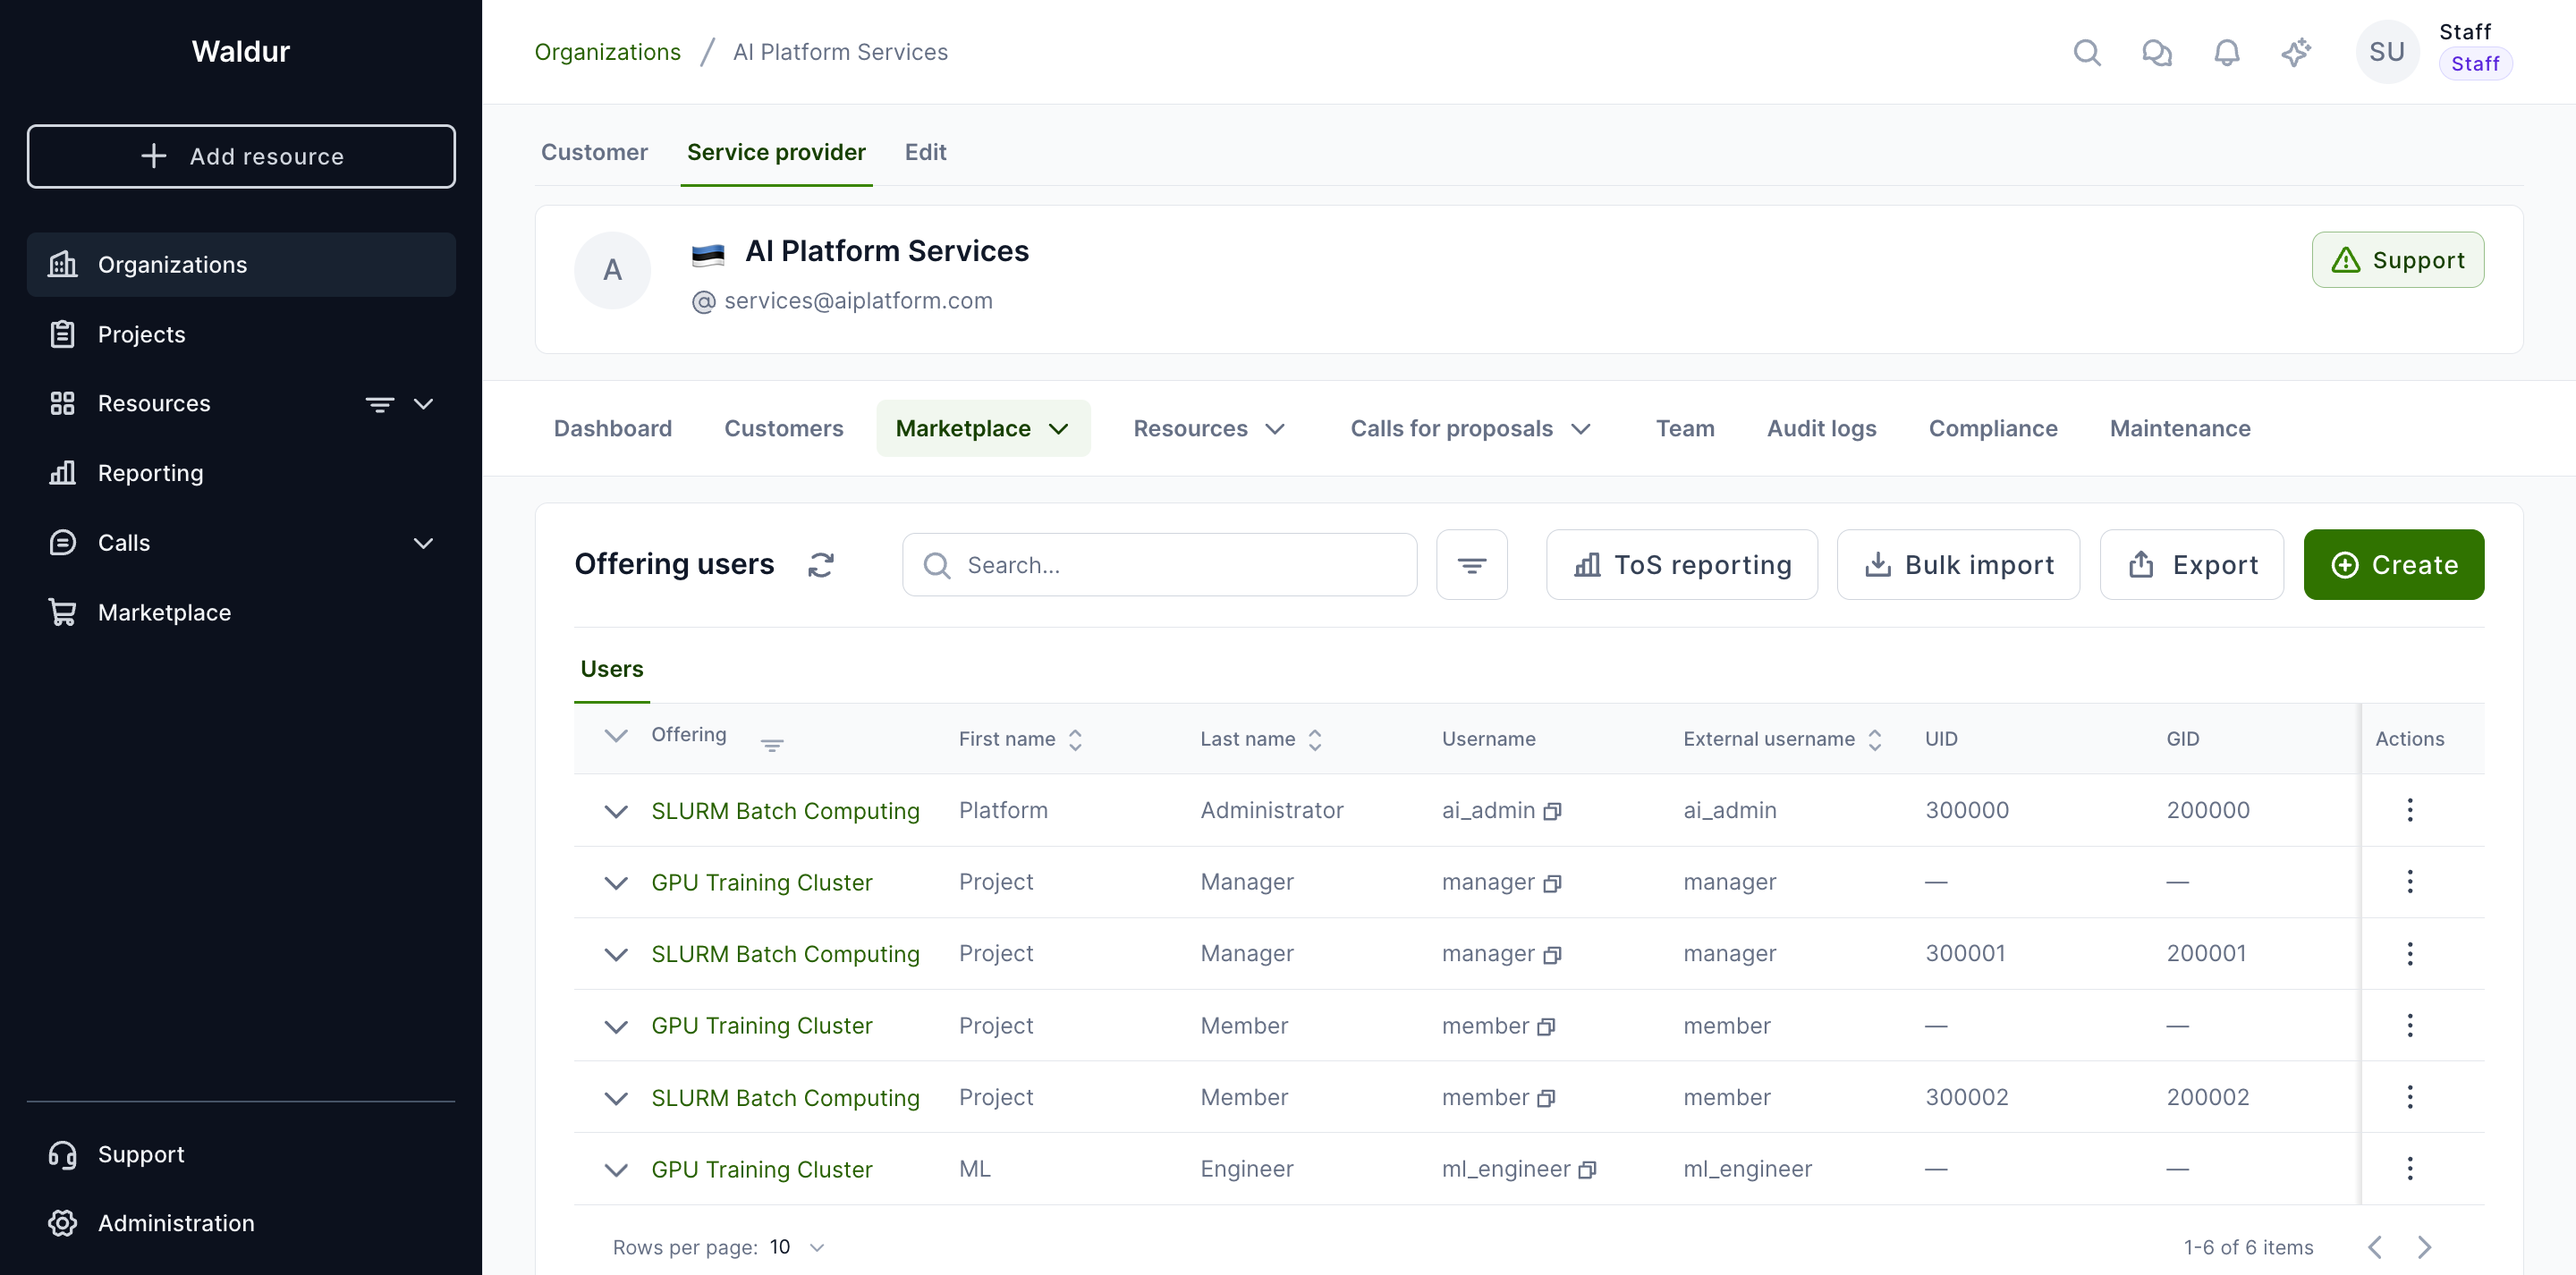2576x1275 pixels.
Task: Expand the ml_engineer GPU Training row
Action: coord(616,1170)
